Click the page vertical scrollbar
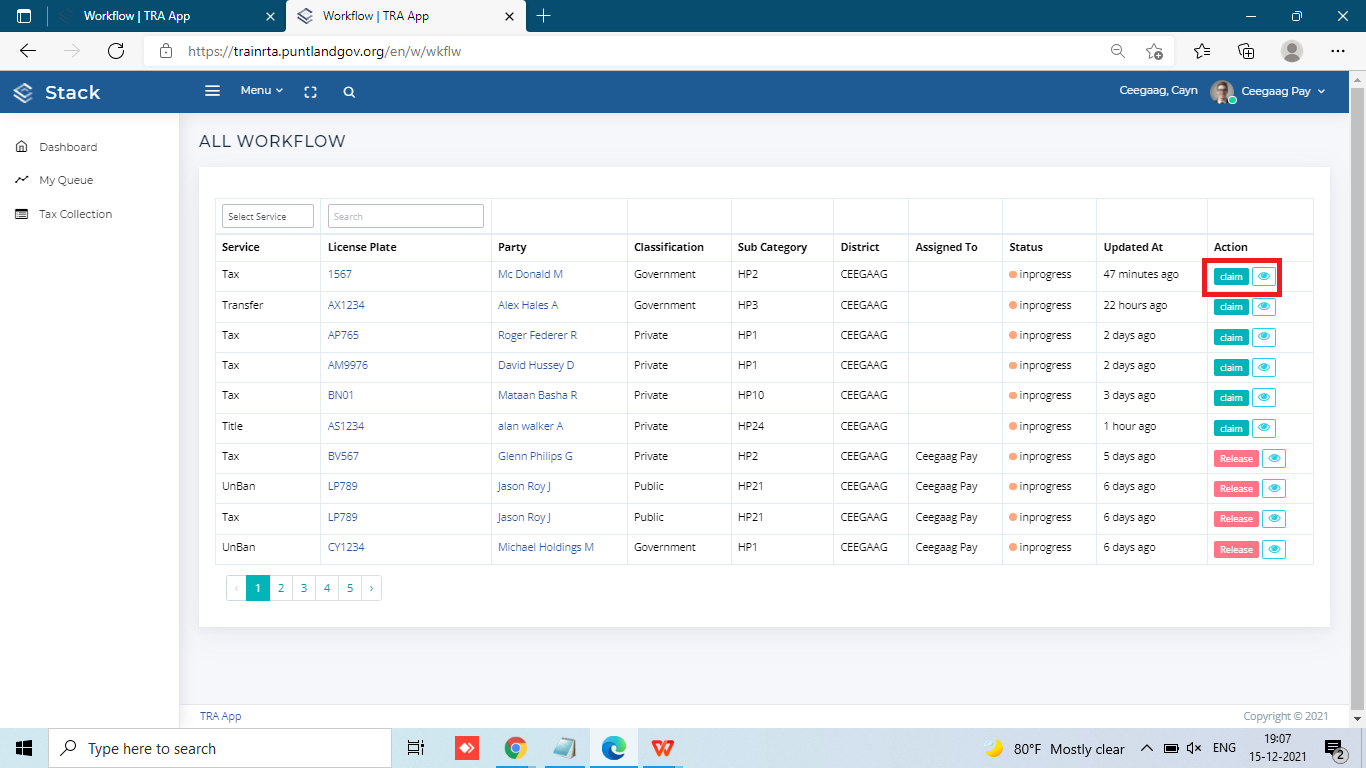 (x=1357, y=400)
